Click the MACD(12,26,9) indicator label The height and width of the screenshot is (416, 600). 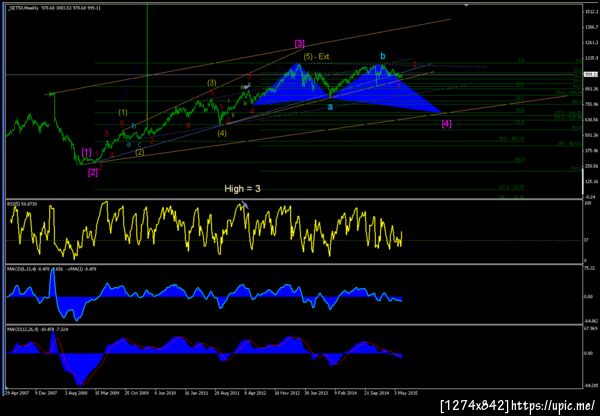[x=38, y=329]
